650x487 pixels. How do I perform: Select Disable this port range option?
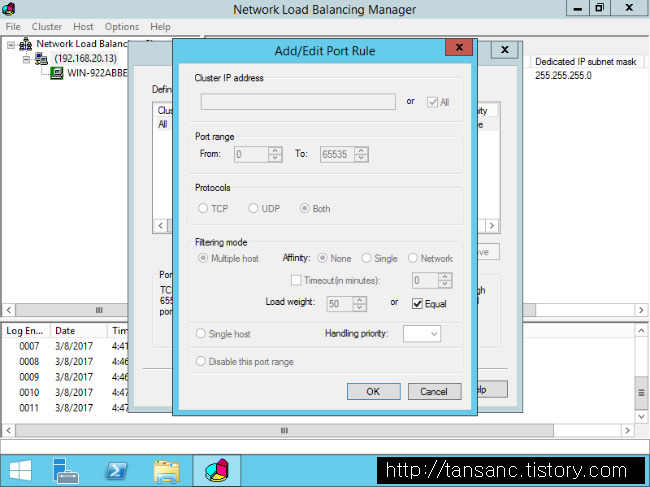[201, 361]
